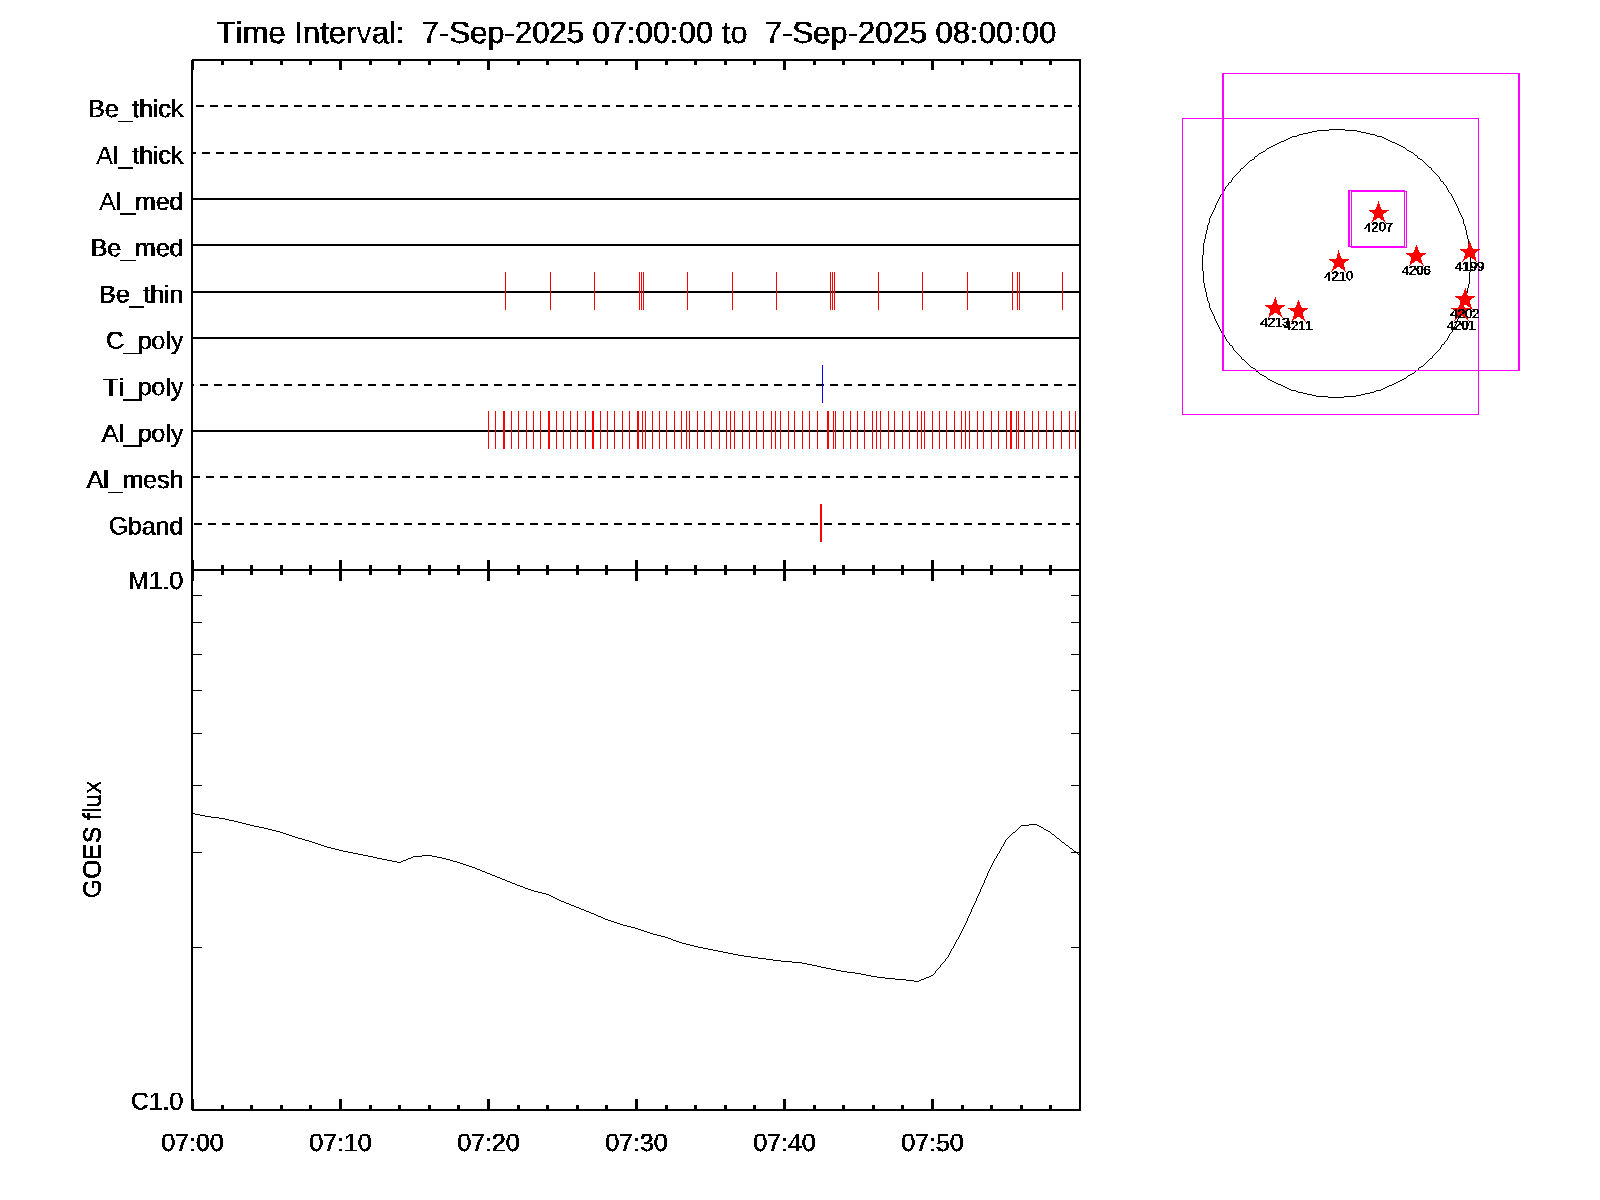Click the C_poly filter label
This screenshot has height=1200, width=1600.
tap(145, 341)
